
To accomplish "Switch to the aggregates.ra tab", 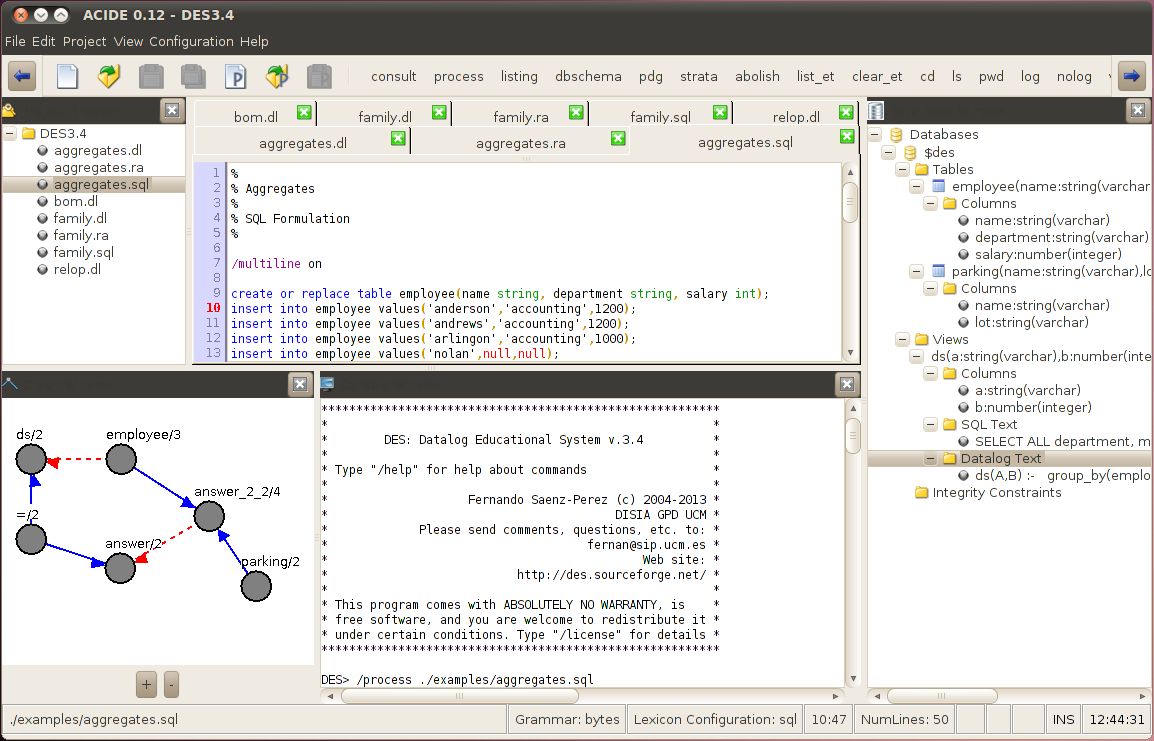I will click(520, 142).
